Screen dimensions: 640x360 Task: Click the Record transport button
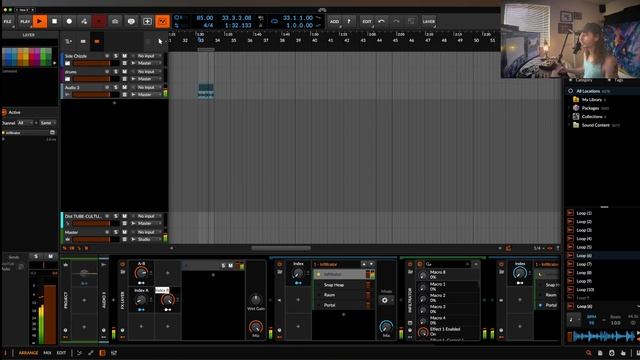pyautogui.click(x=69, y=21)
